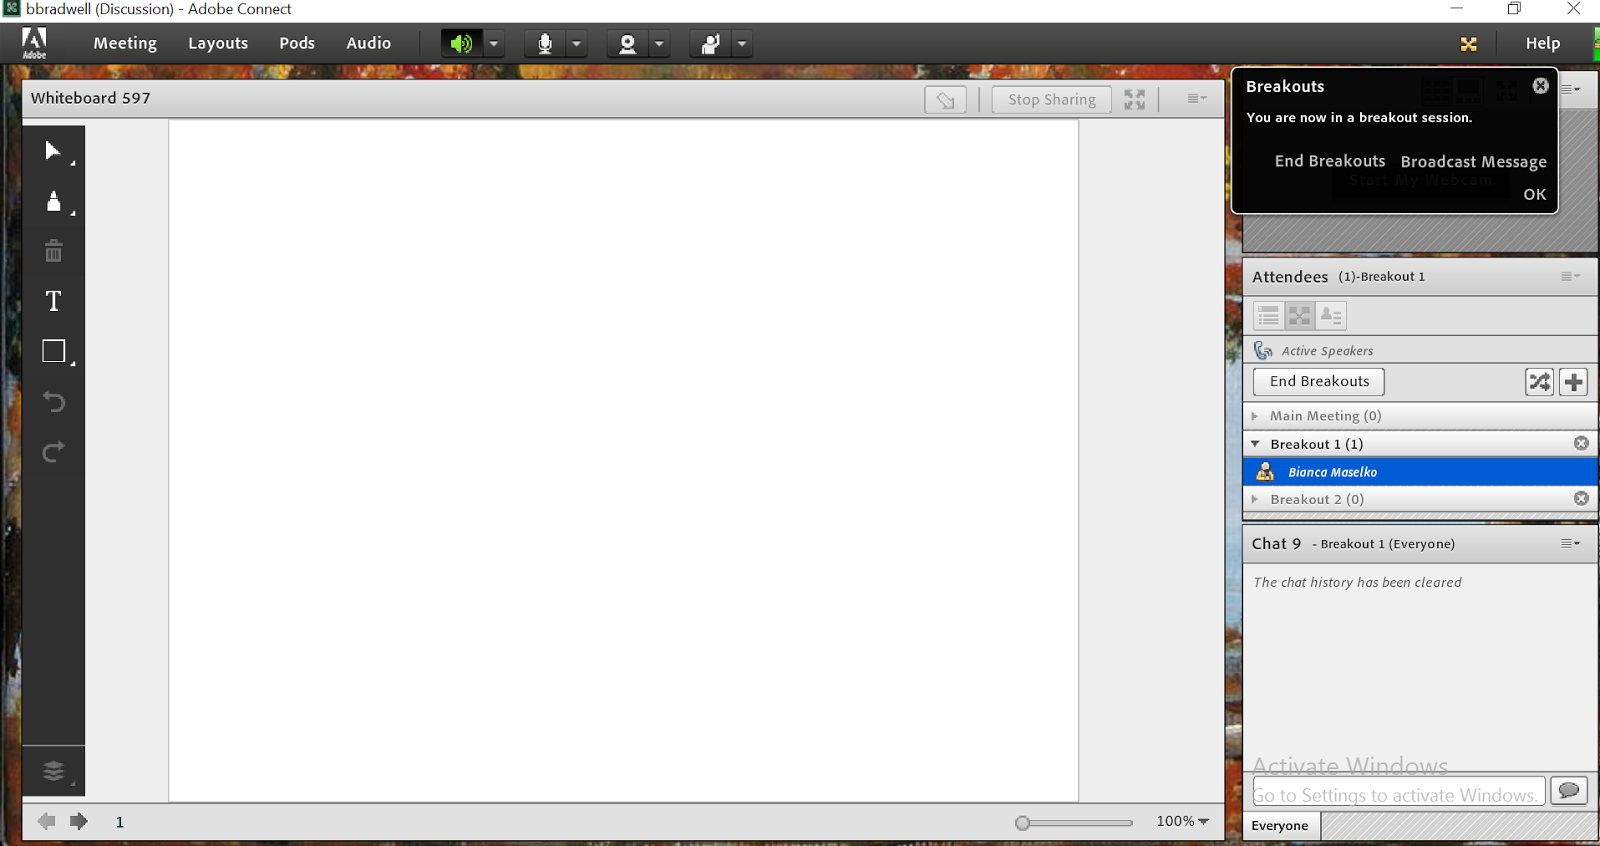Open the arrange layers tool

pos(53,771)
